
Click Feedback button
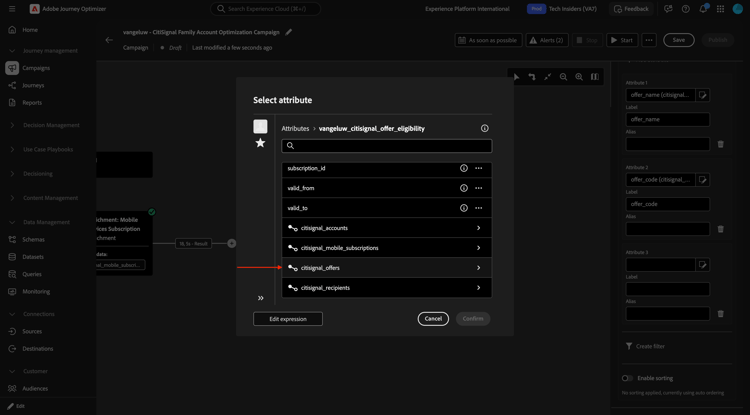(x=631, y=9)
